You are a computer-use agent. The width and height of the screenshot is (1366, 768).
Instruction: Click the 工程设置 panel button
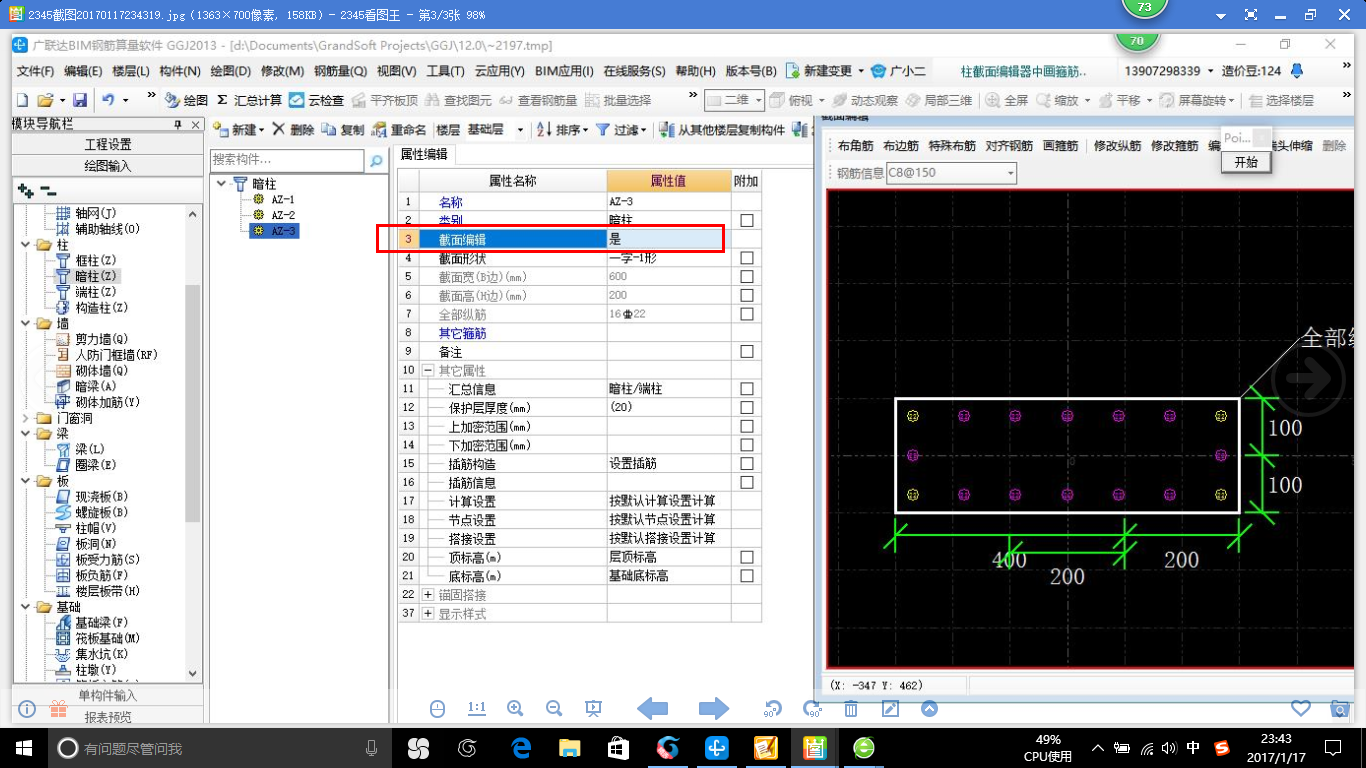coord(108,145)
